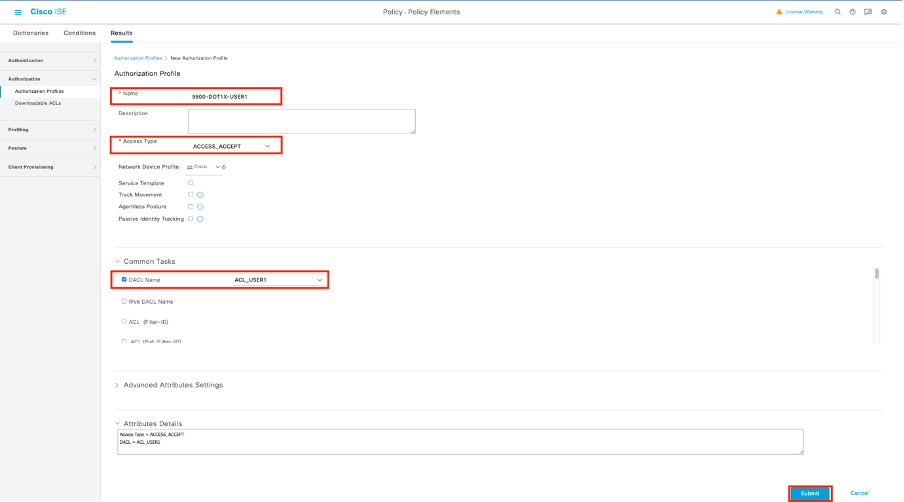The height and width of the screenshot is (502, 904).
Task: Collapse the Attributes Details section
Action: pyautogui.click(x=118, y=424)
